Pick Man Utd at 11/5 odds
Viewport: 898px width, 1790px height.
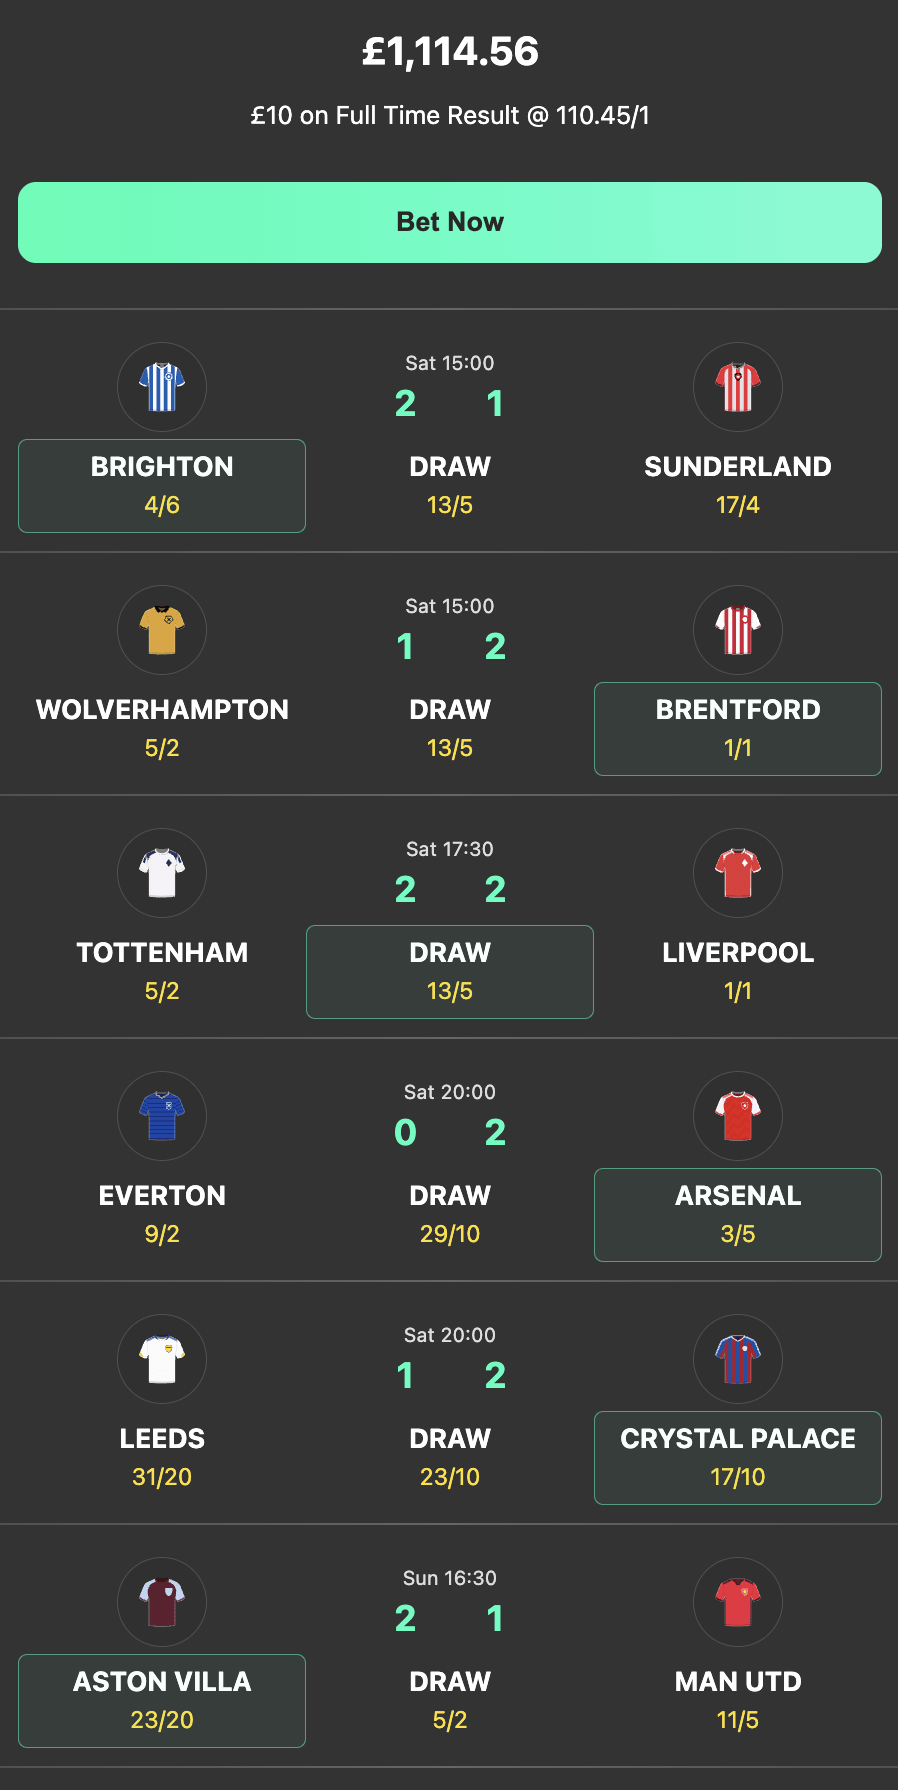(737, 1701)
